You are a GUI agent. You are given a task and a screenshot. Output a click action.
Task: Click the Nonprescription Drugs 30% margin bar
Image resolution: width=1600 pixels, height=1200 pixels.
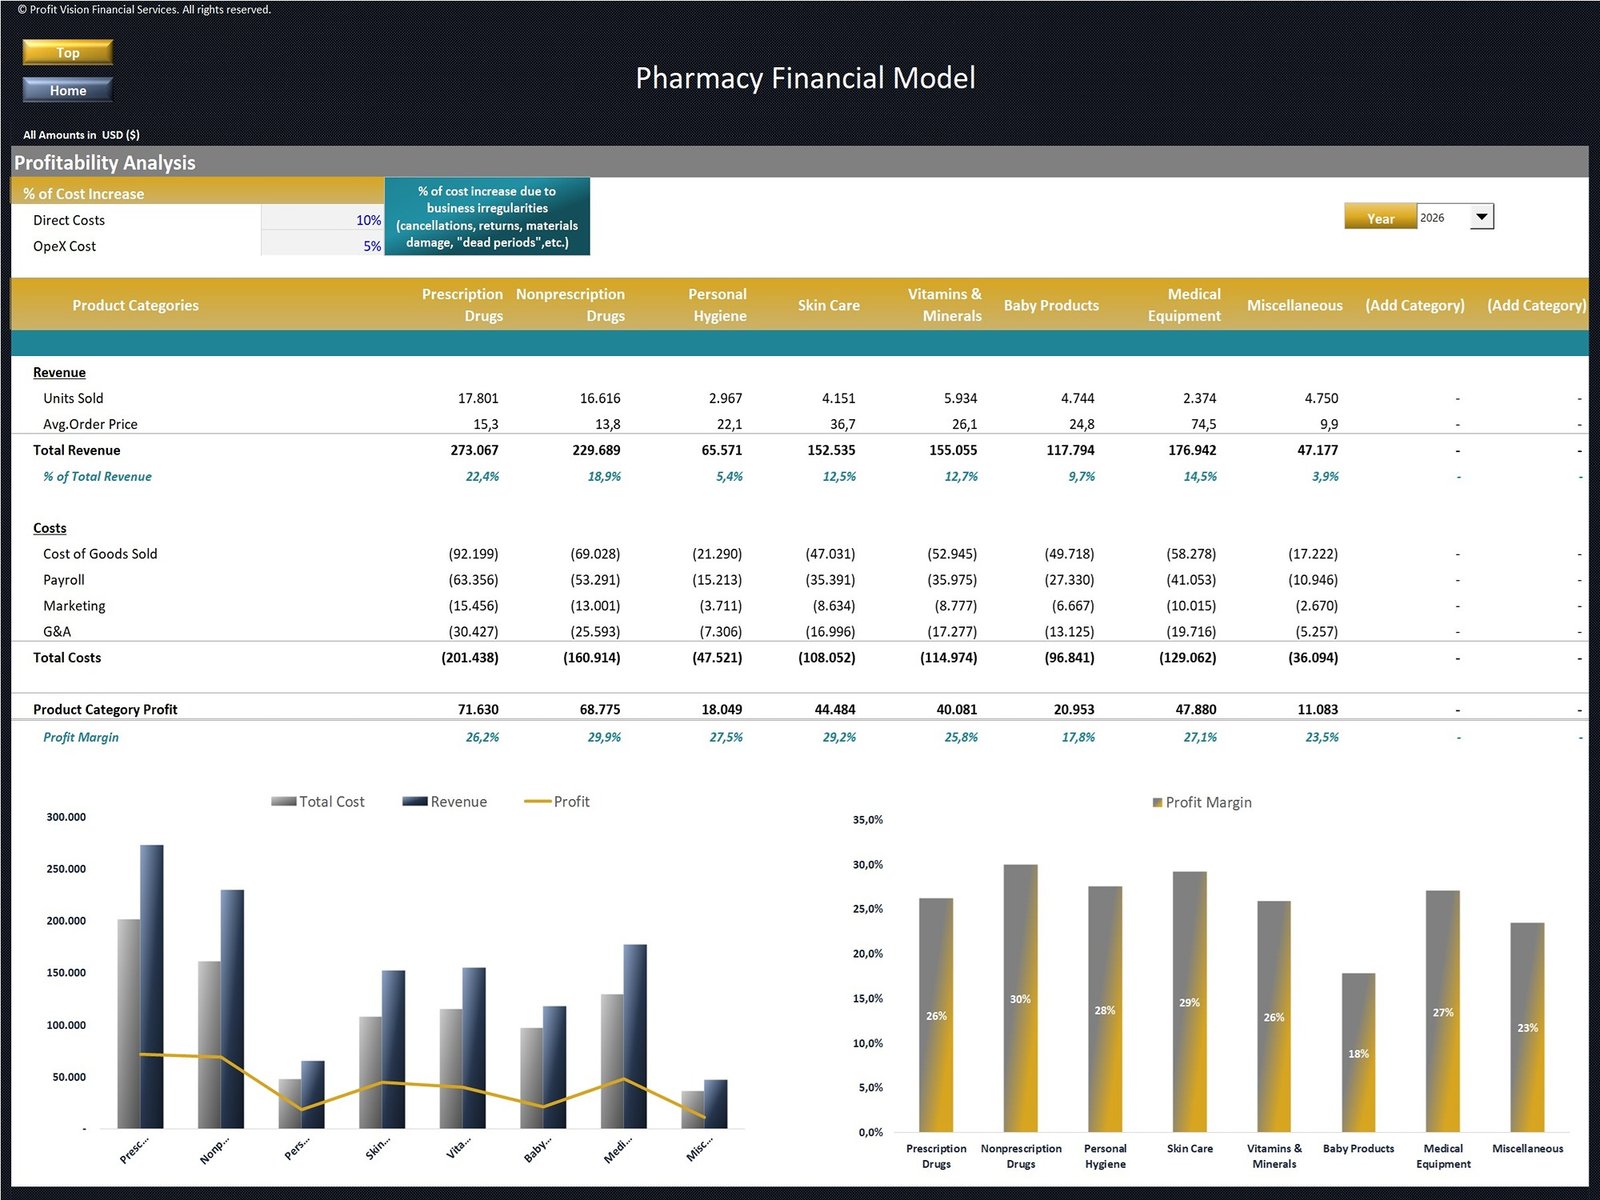pyautogui.click(x=1020, y=998)
